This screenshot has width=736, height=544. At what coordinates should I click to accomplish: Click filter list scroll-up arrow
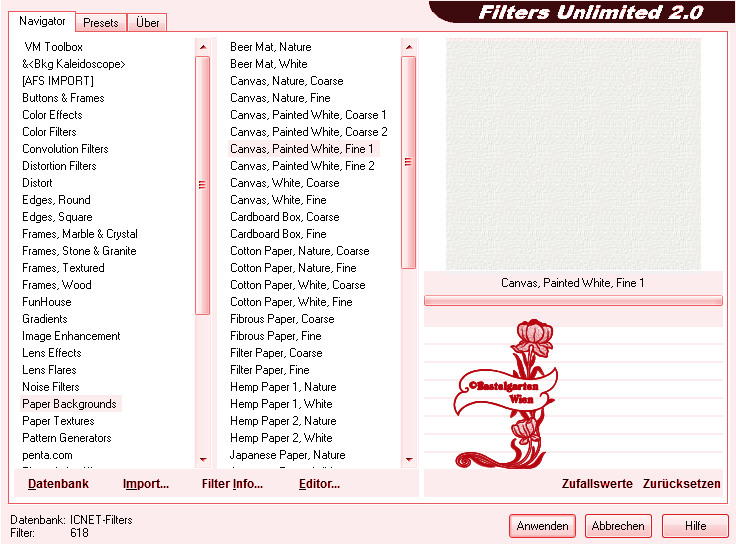point(409,47)
